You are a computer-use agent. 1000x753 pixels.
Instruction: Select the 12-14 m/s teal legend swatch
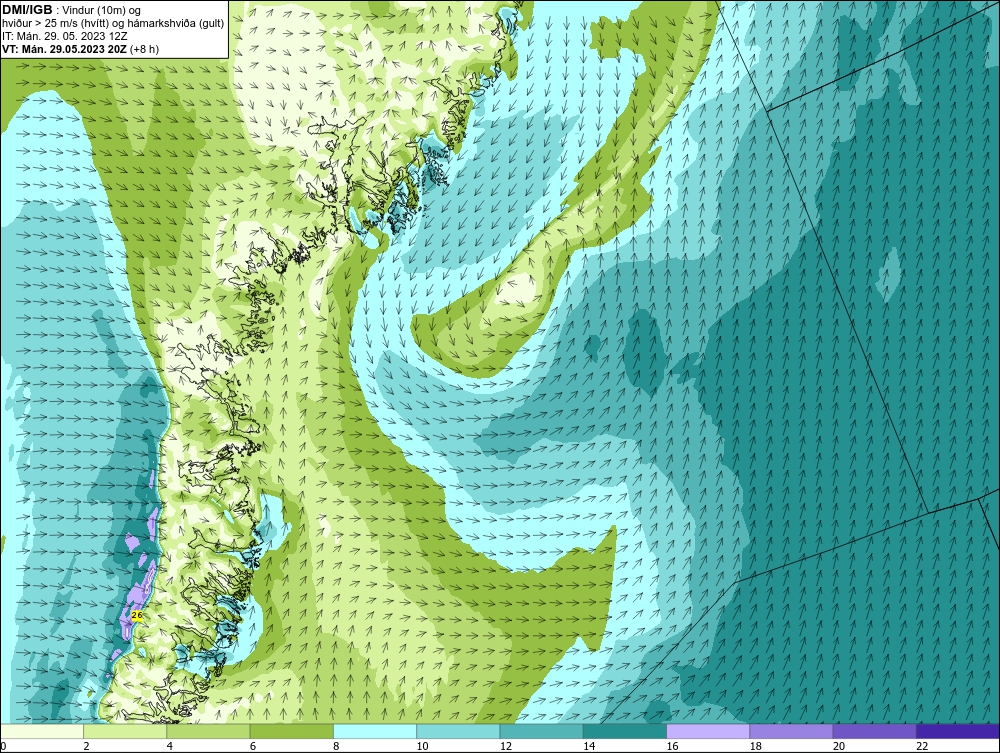[x=541, y=731]
